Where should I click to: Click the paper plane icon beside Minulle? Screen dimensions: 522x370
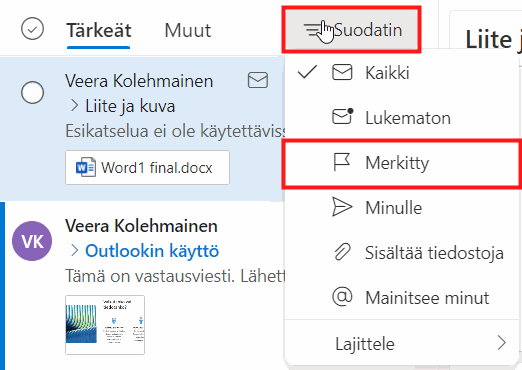pos(342,207)
